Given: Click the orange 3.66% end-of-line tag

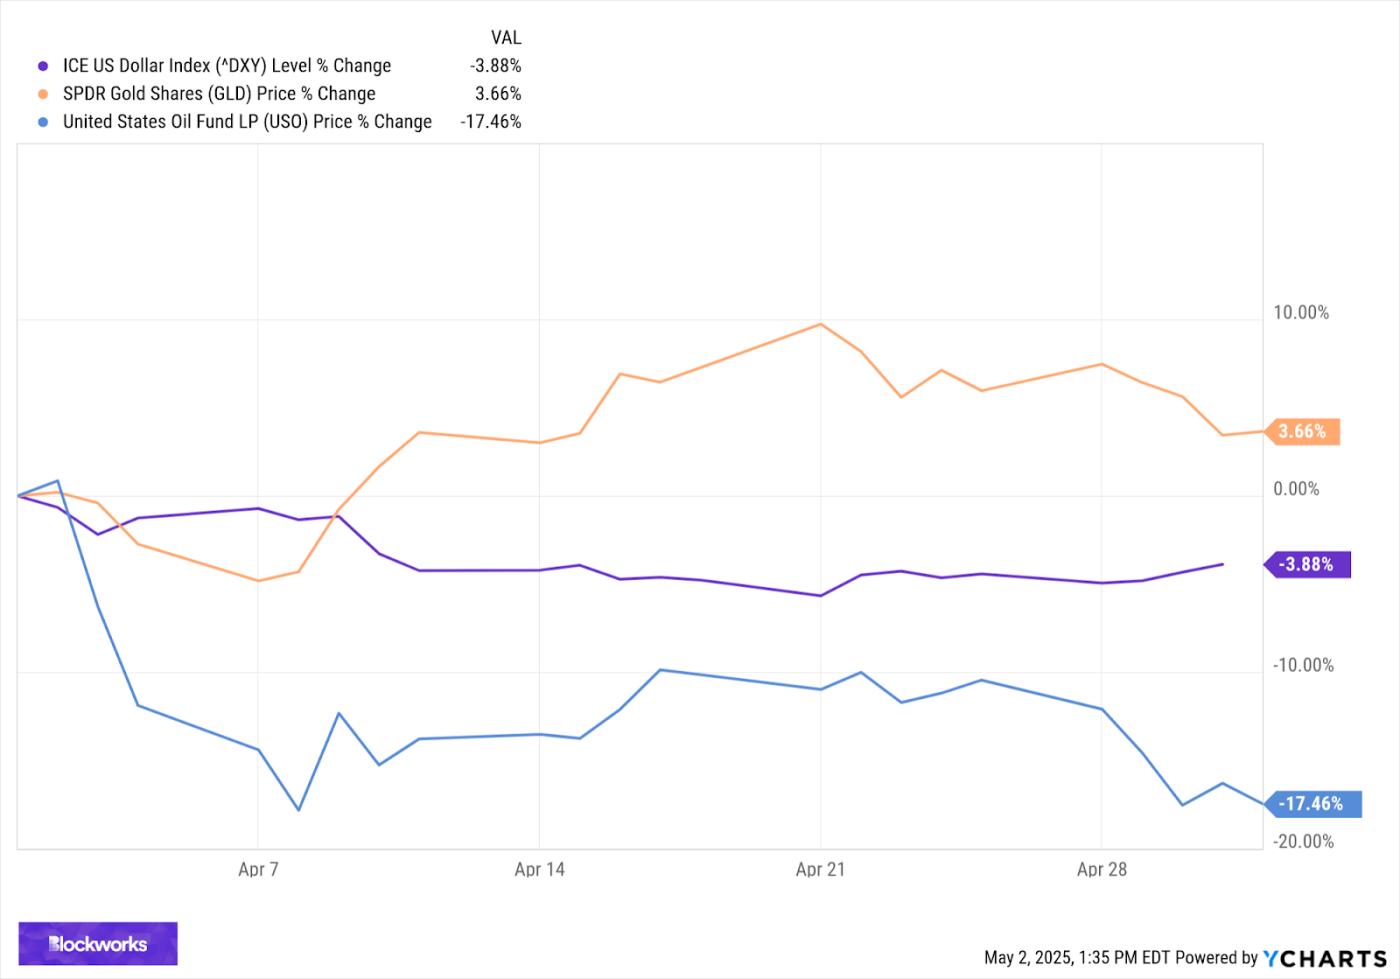Looking at the screenshot, I should click(x=1302, y=432).
